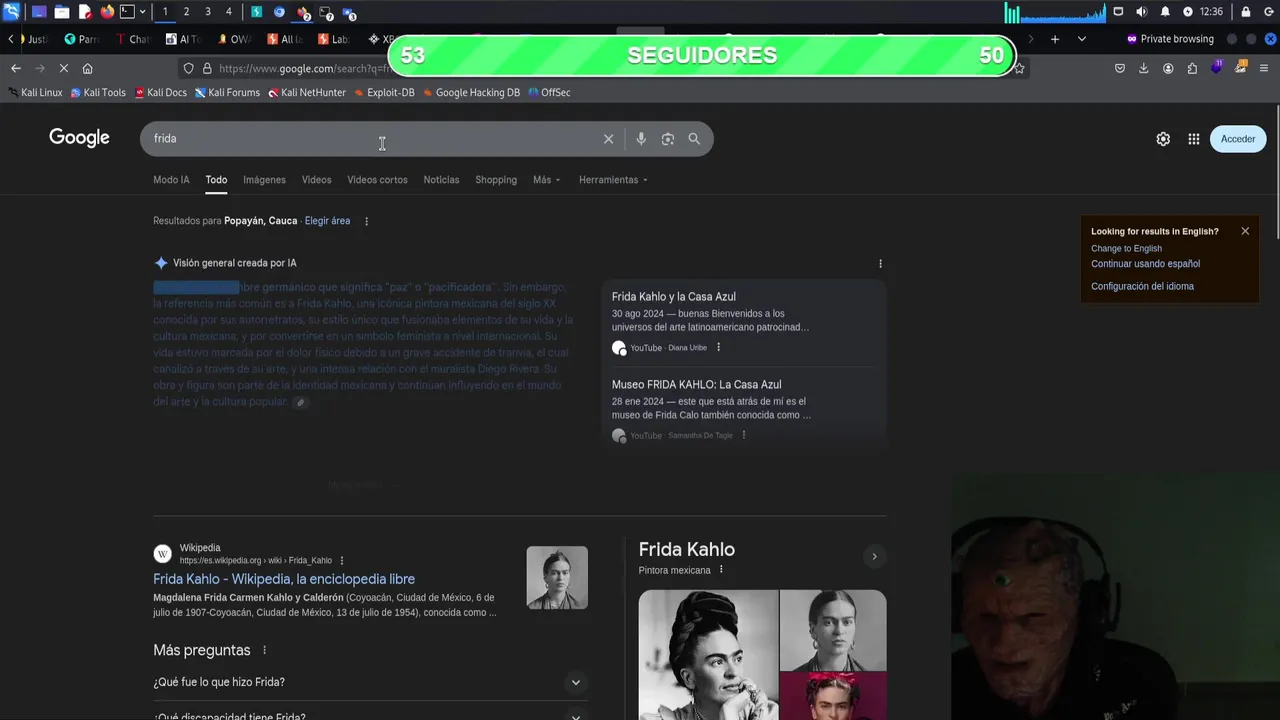Screen dimensions: 1280x720
Task: Open the Kali applications menu icon
Action: (11, 12)
